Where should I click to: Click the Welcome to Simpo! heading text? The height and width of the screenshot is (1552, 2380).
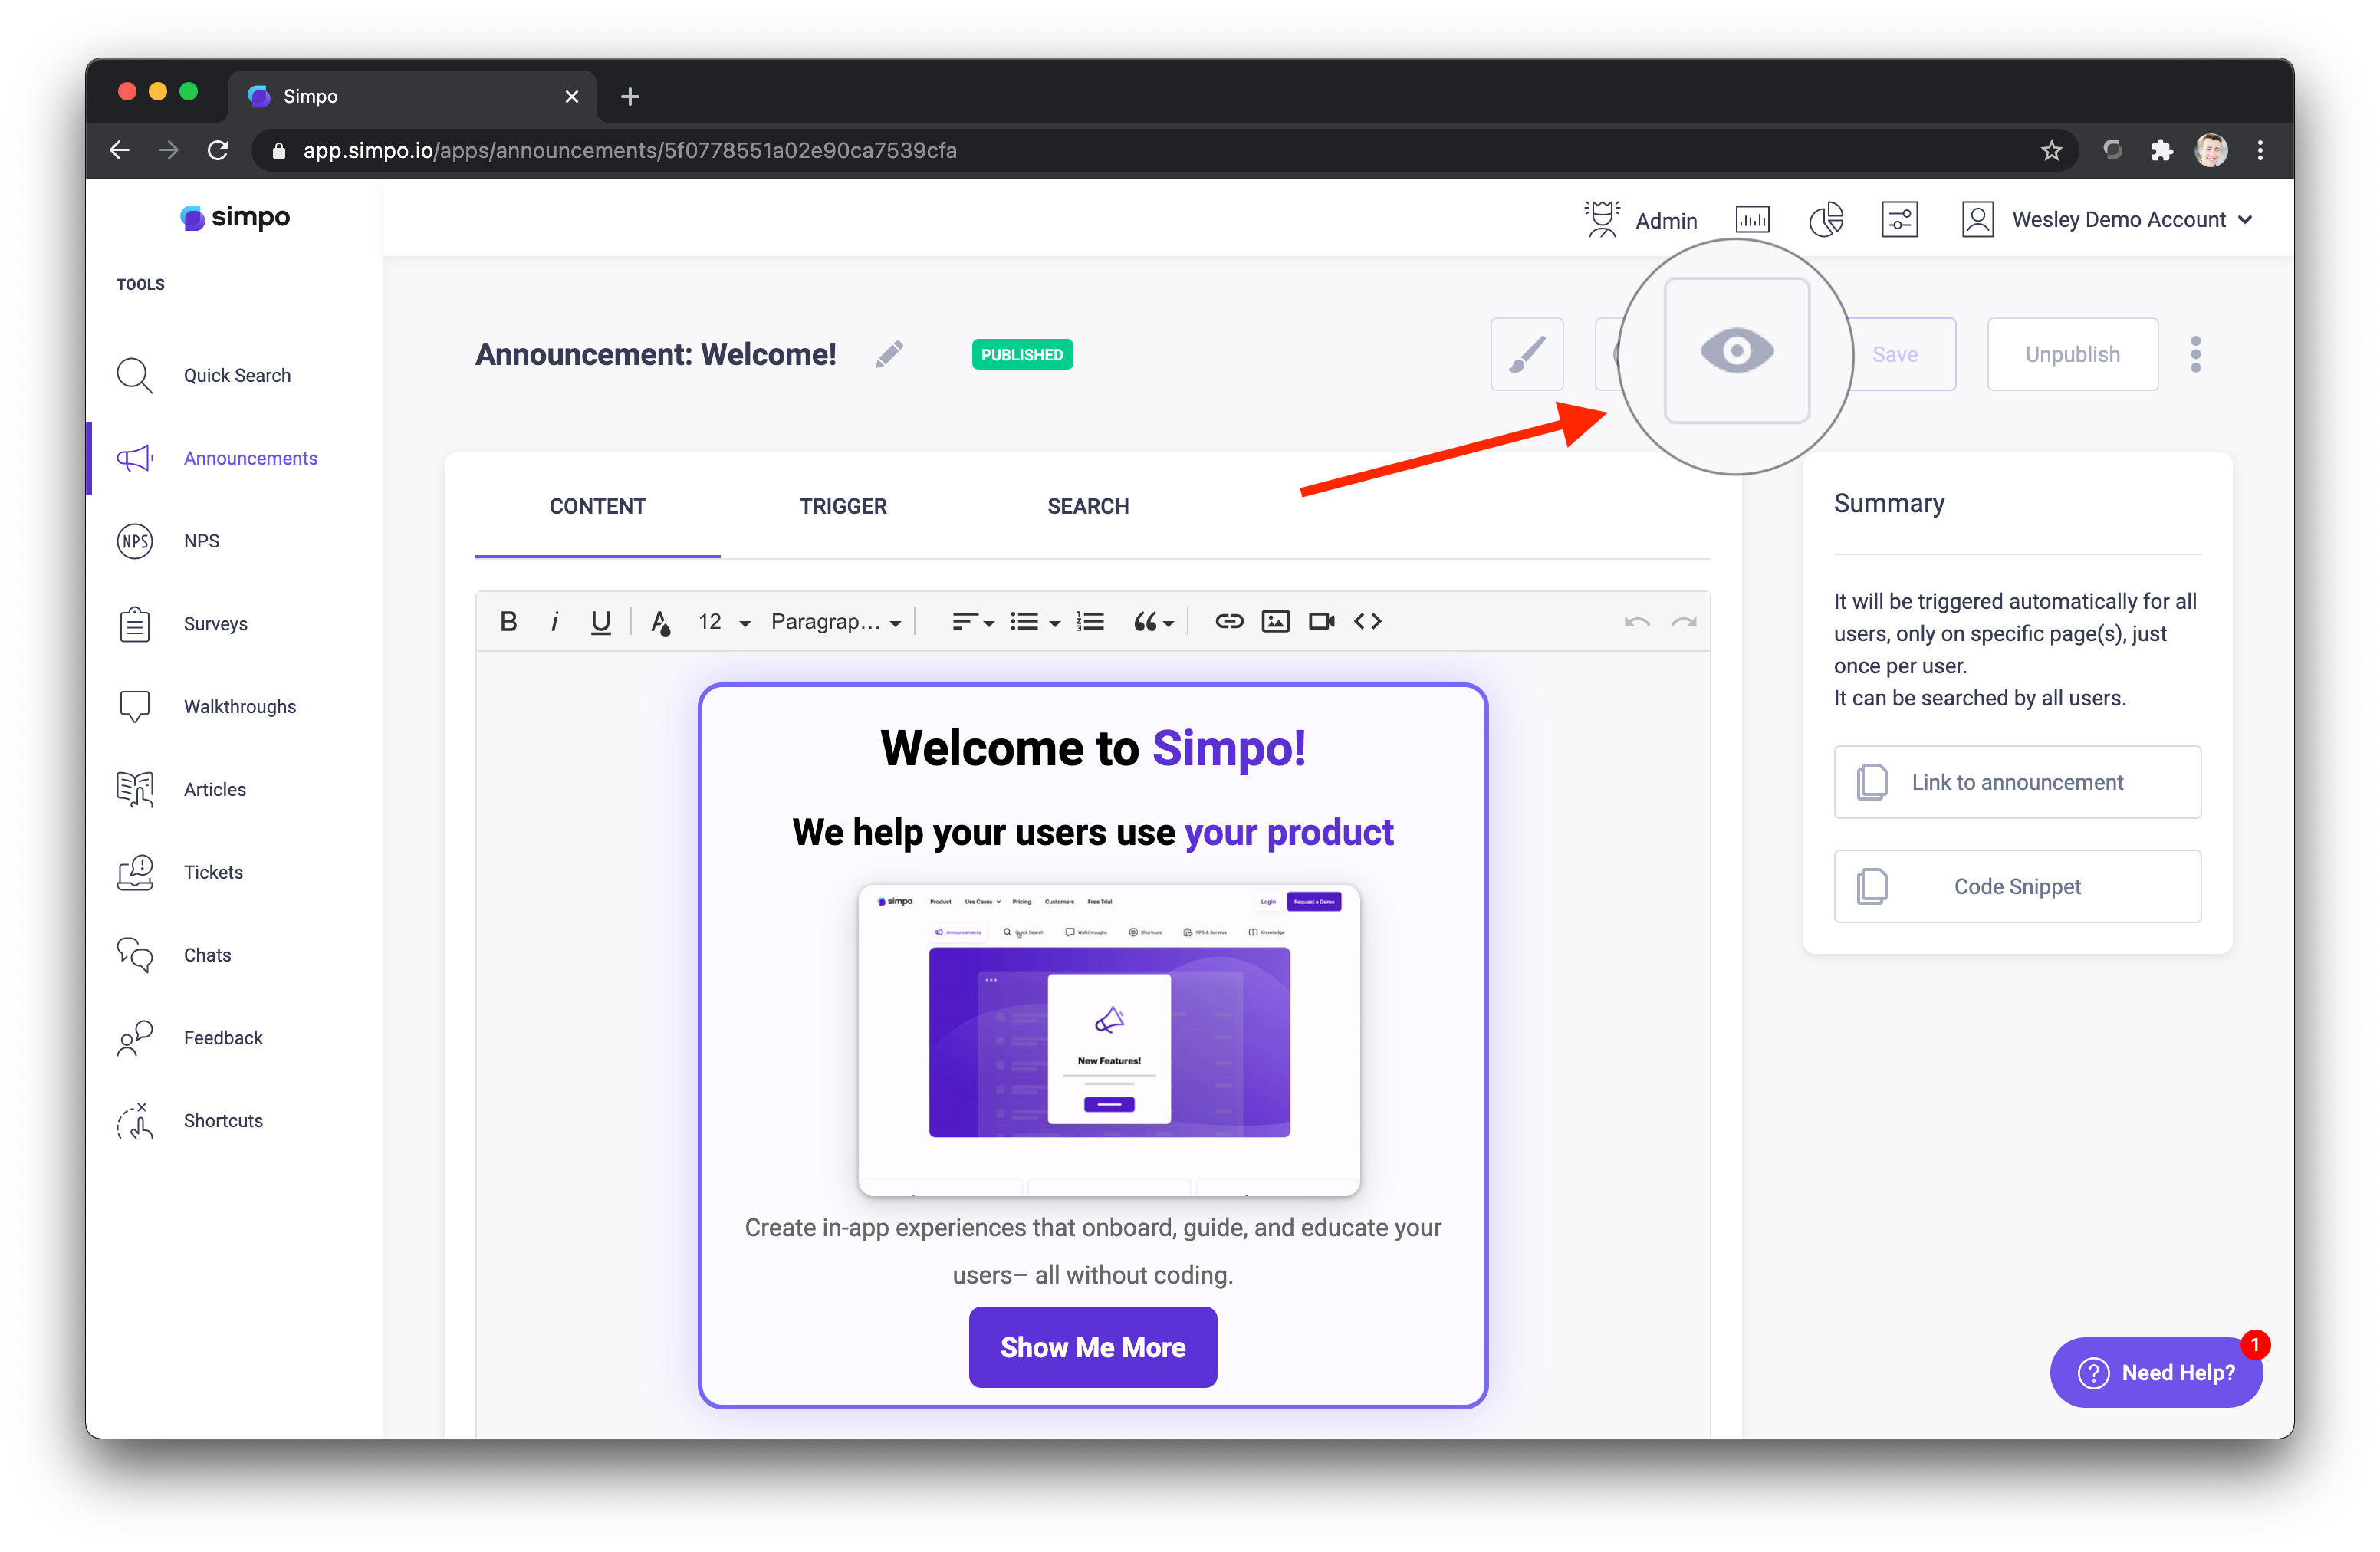click(1092, 748)
